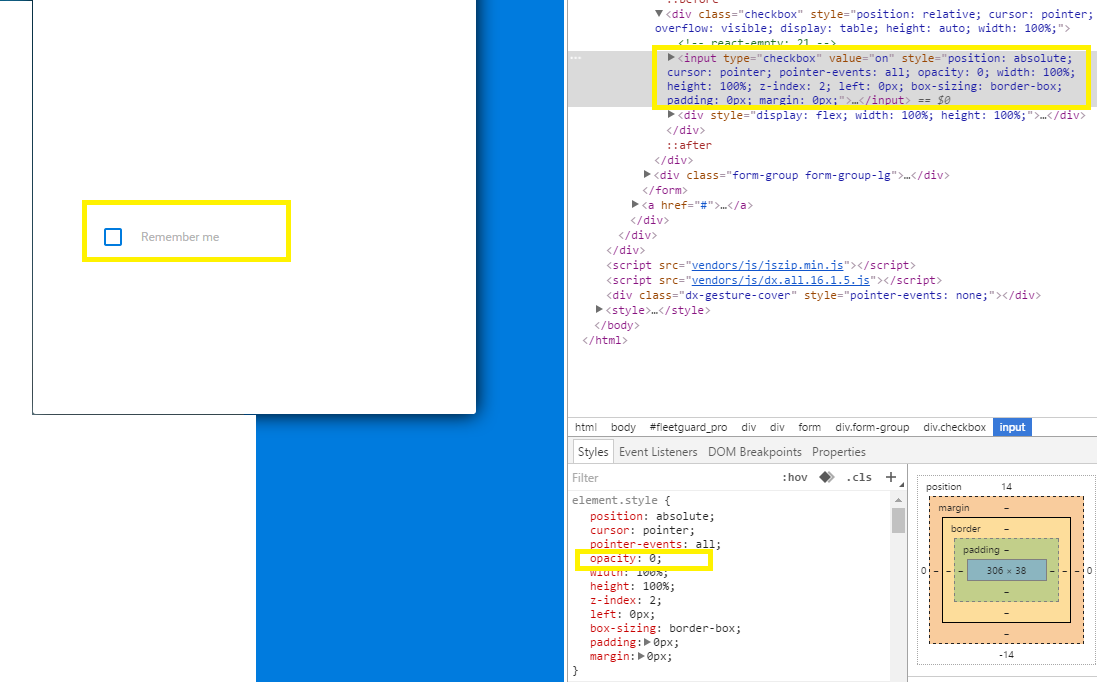This screenshot has height=682, width=1097.
Task: Switch to the Properties tab
Action: (839, 452)
